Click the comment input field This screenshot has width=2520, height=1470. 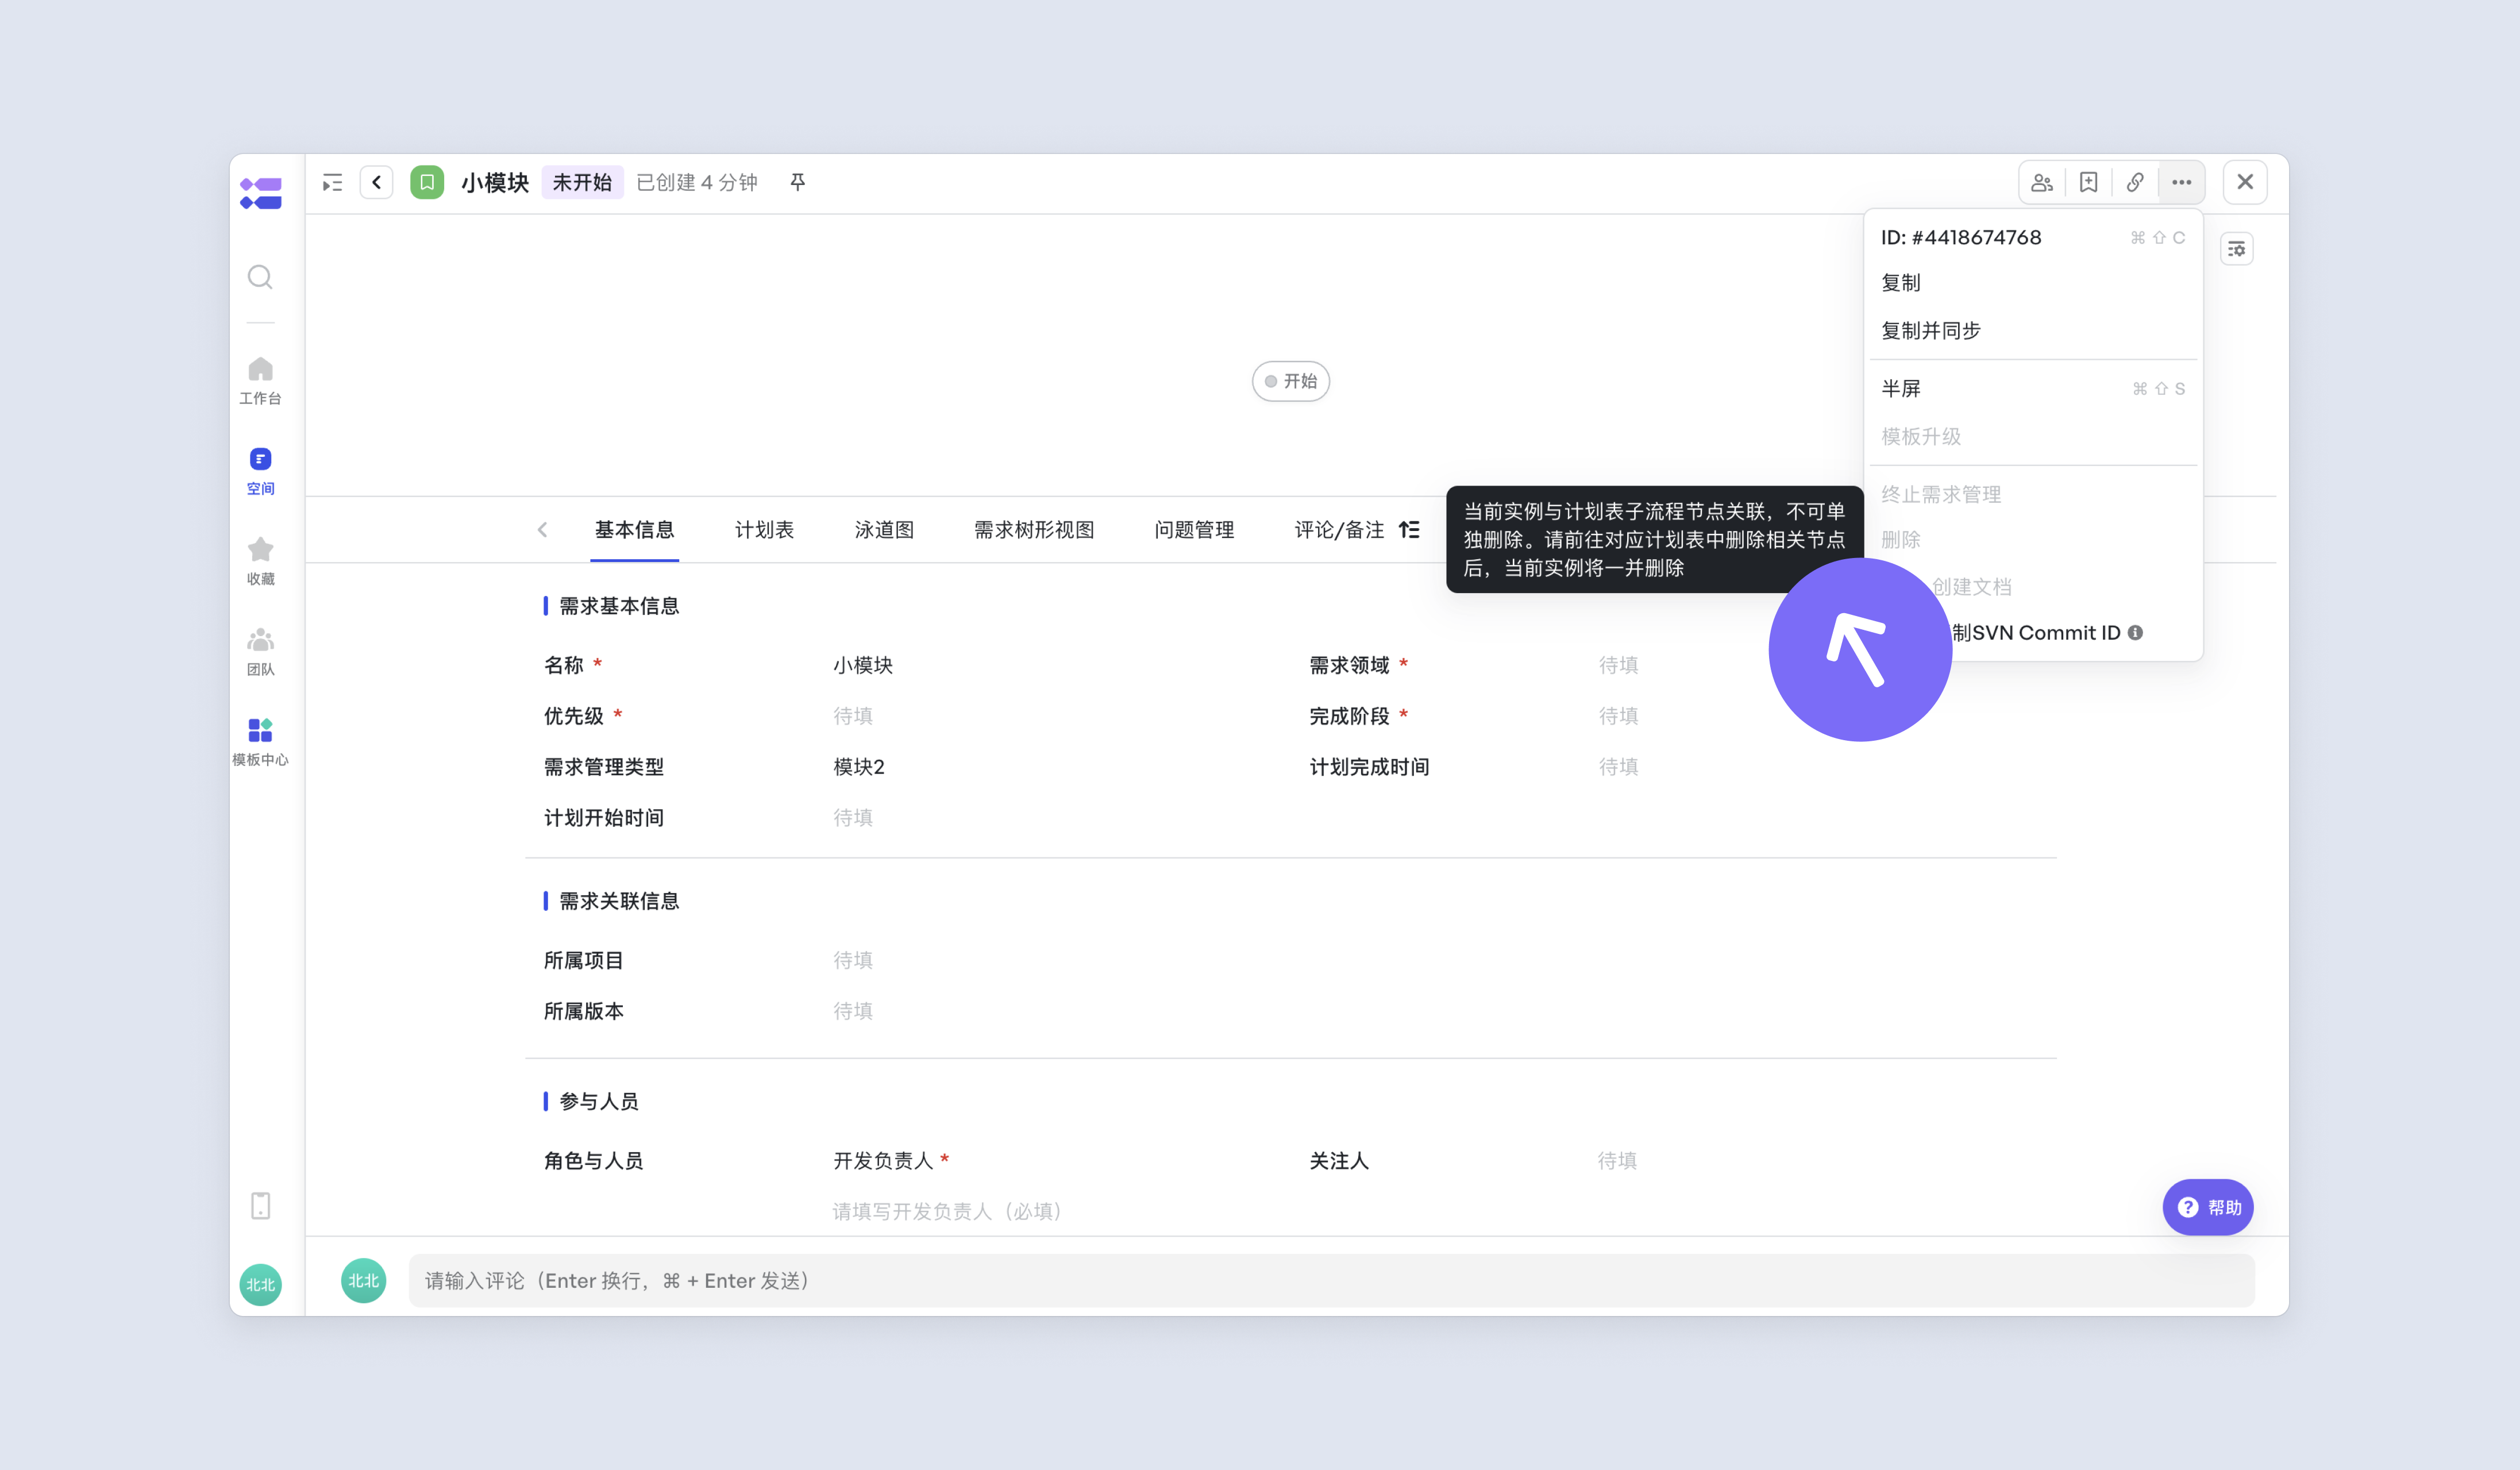(1331, 1281)
